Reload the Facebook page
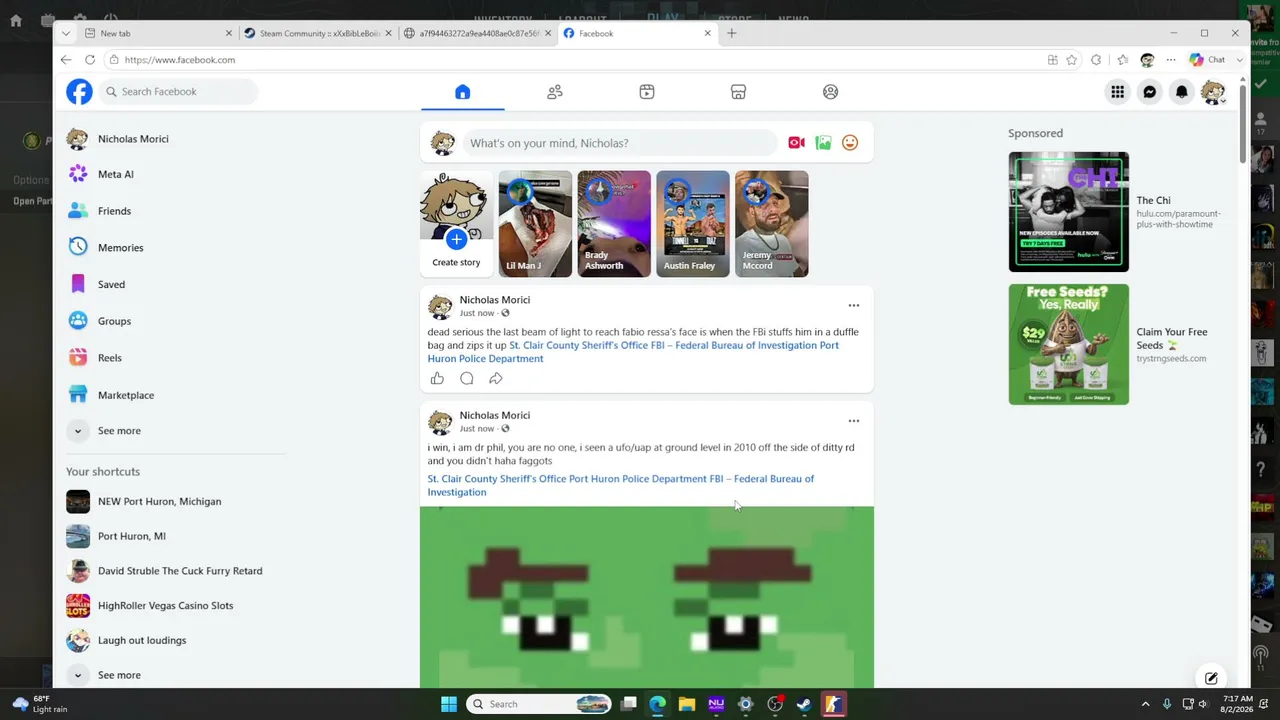Viewport: 1280px width, 720px height. [x=90, y=60]
